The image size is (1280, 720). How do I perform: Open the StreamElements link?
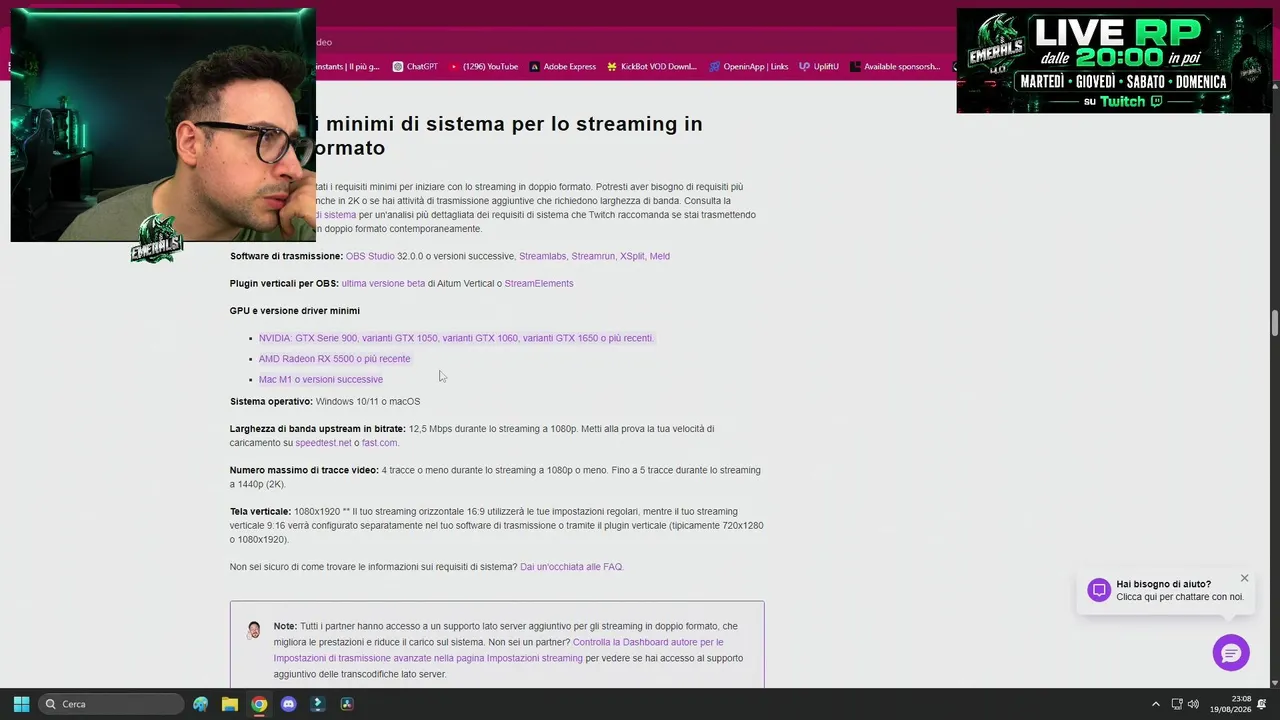539,283
